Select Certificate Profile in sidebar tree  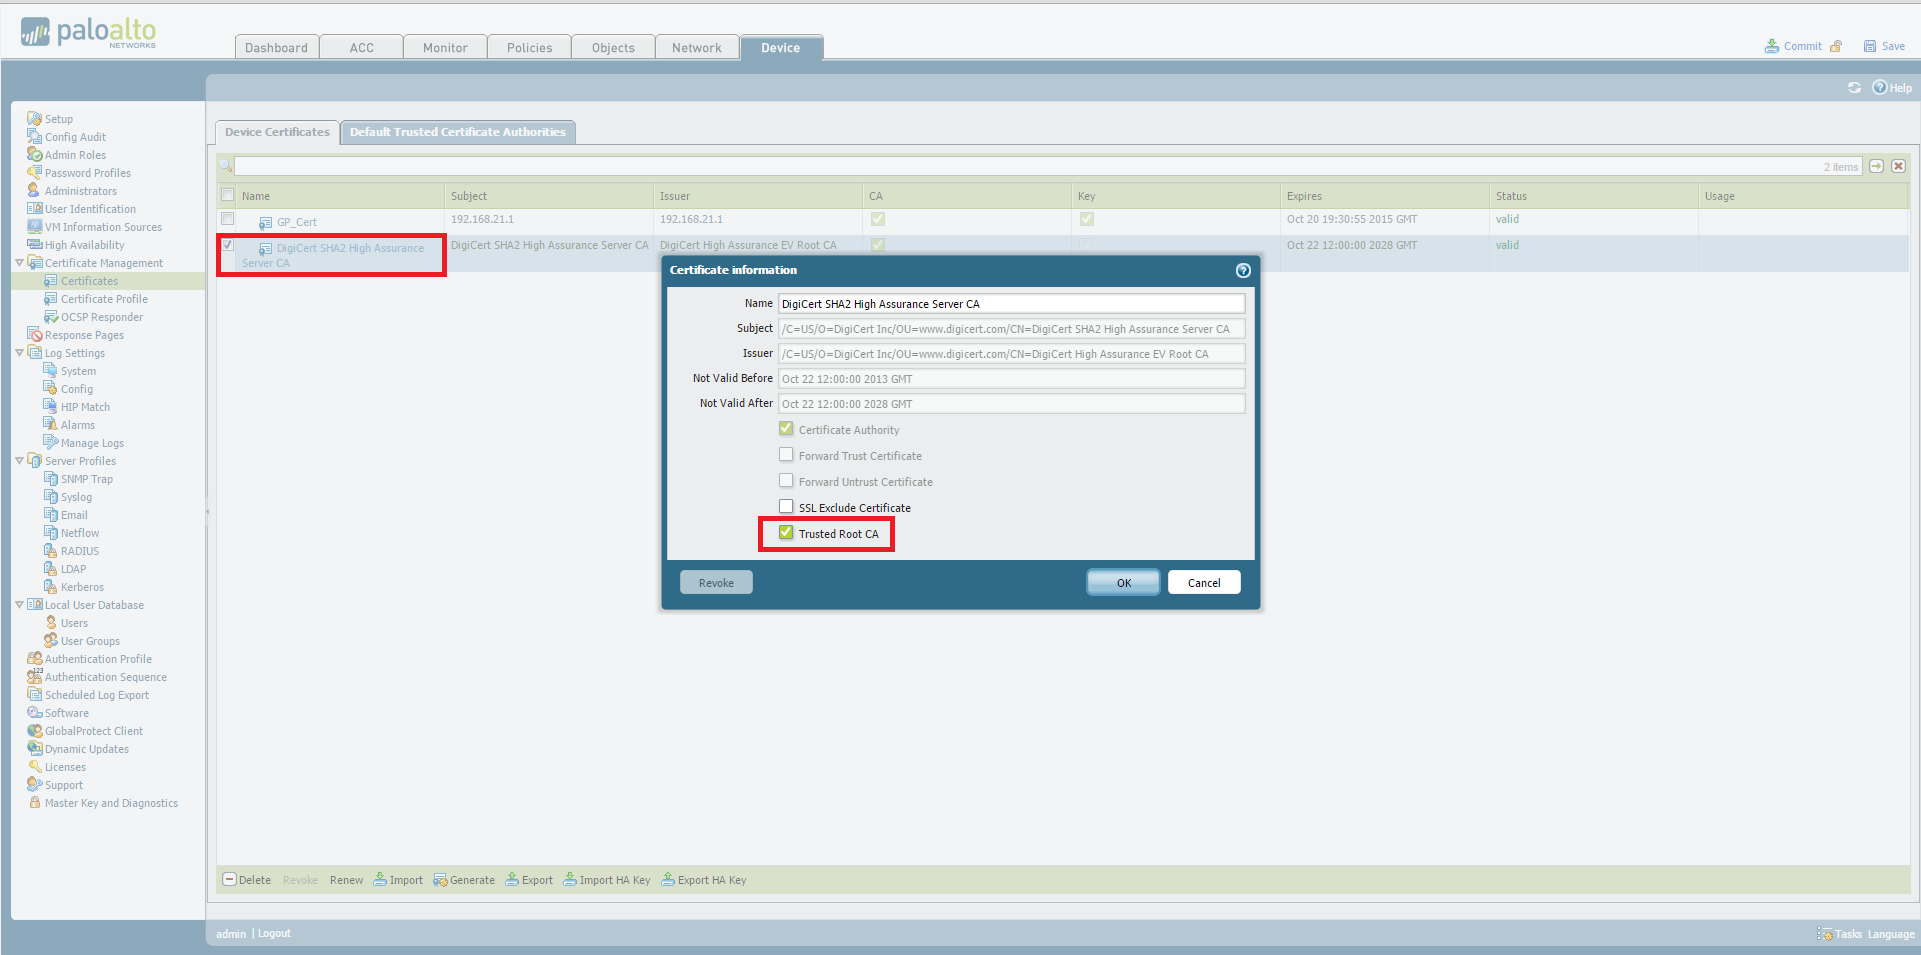(104, 299)
